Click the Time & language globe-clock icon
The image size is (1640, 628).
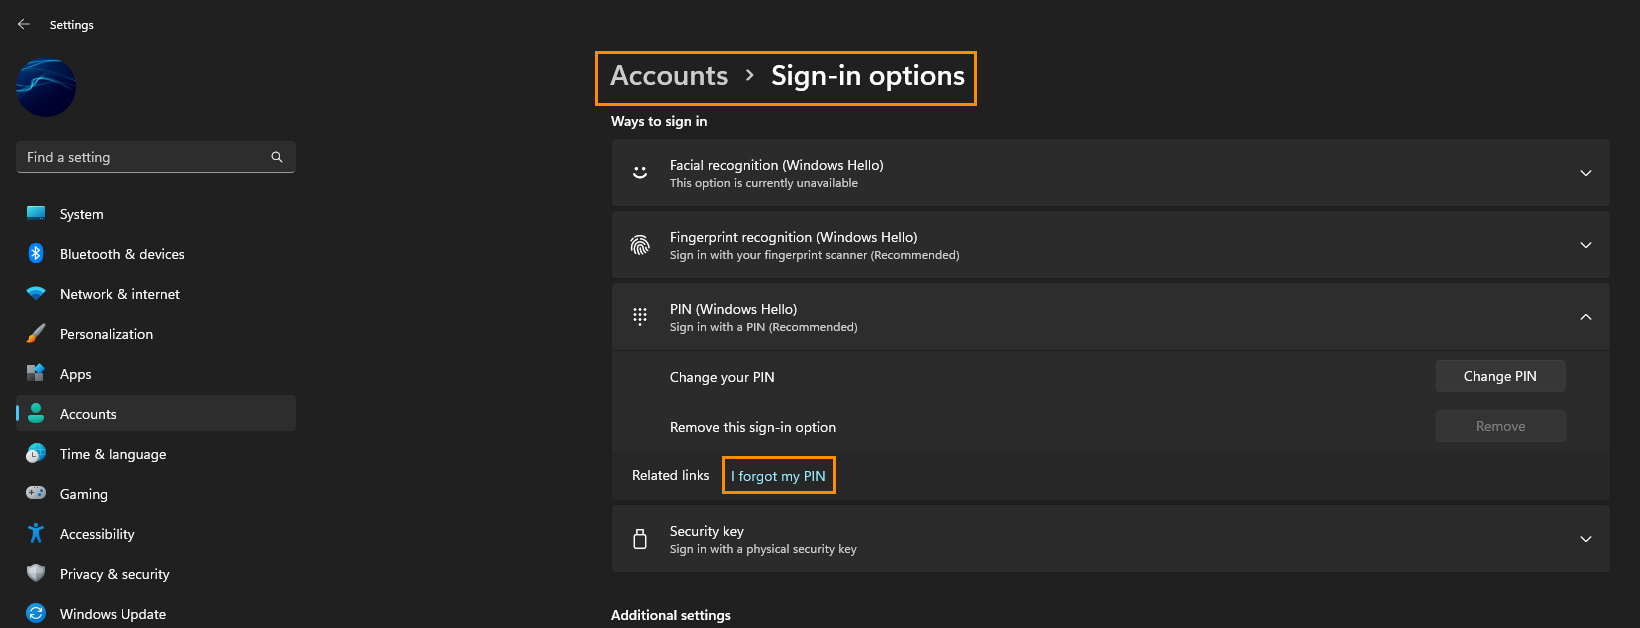[36, 453]
